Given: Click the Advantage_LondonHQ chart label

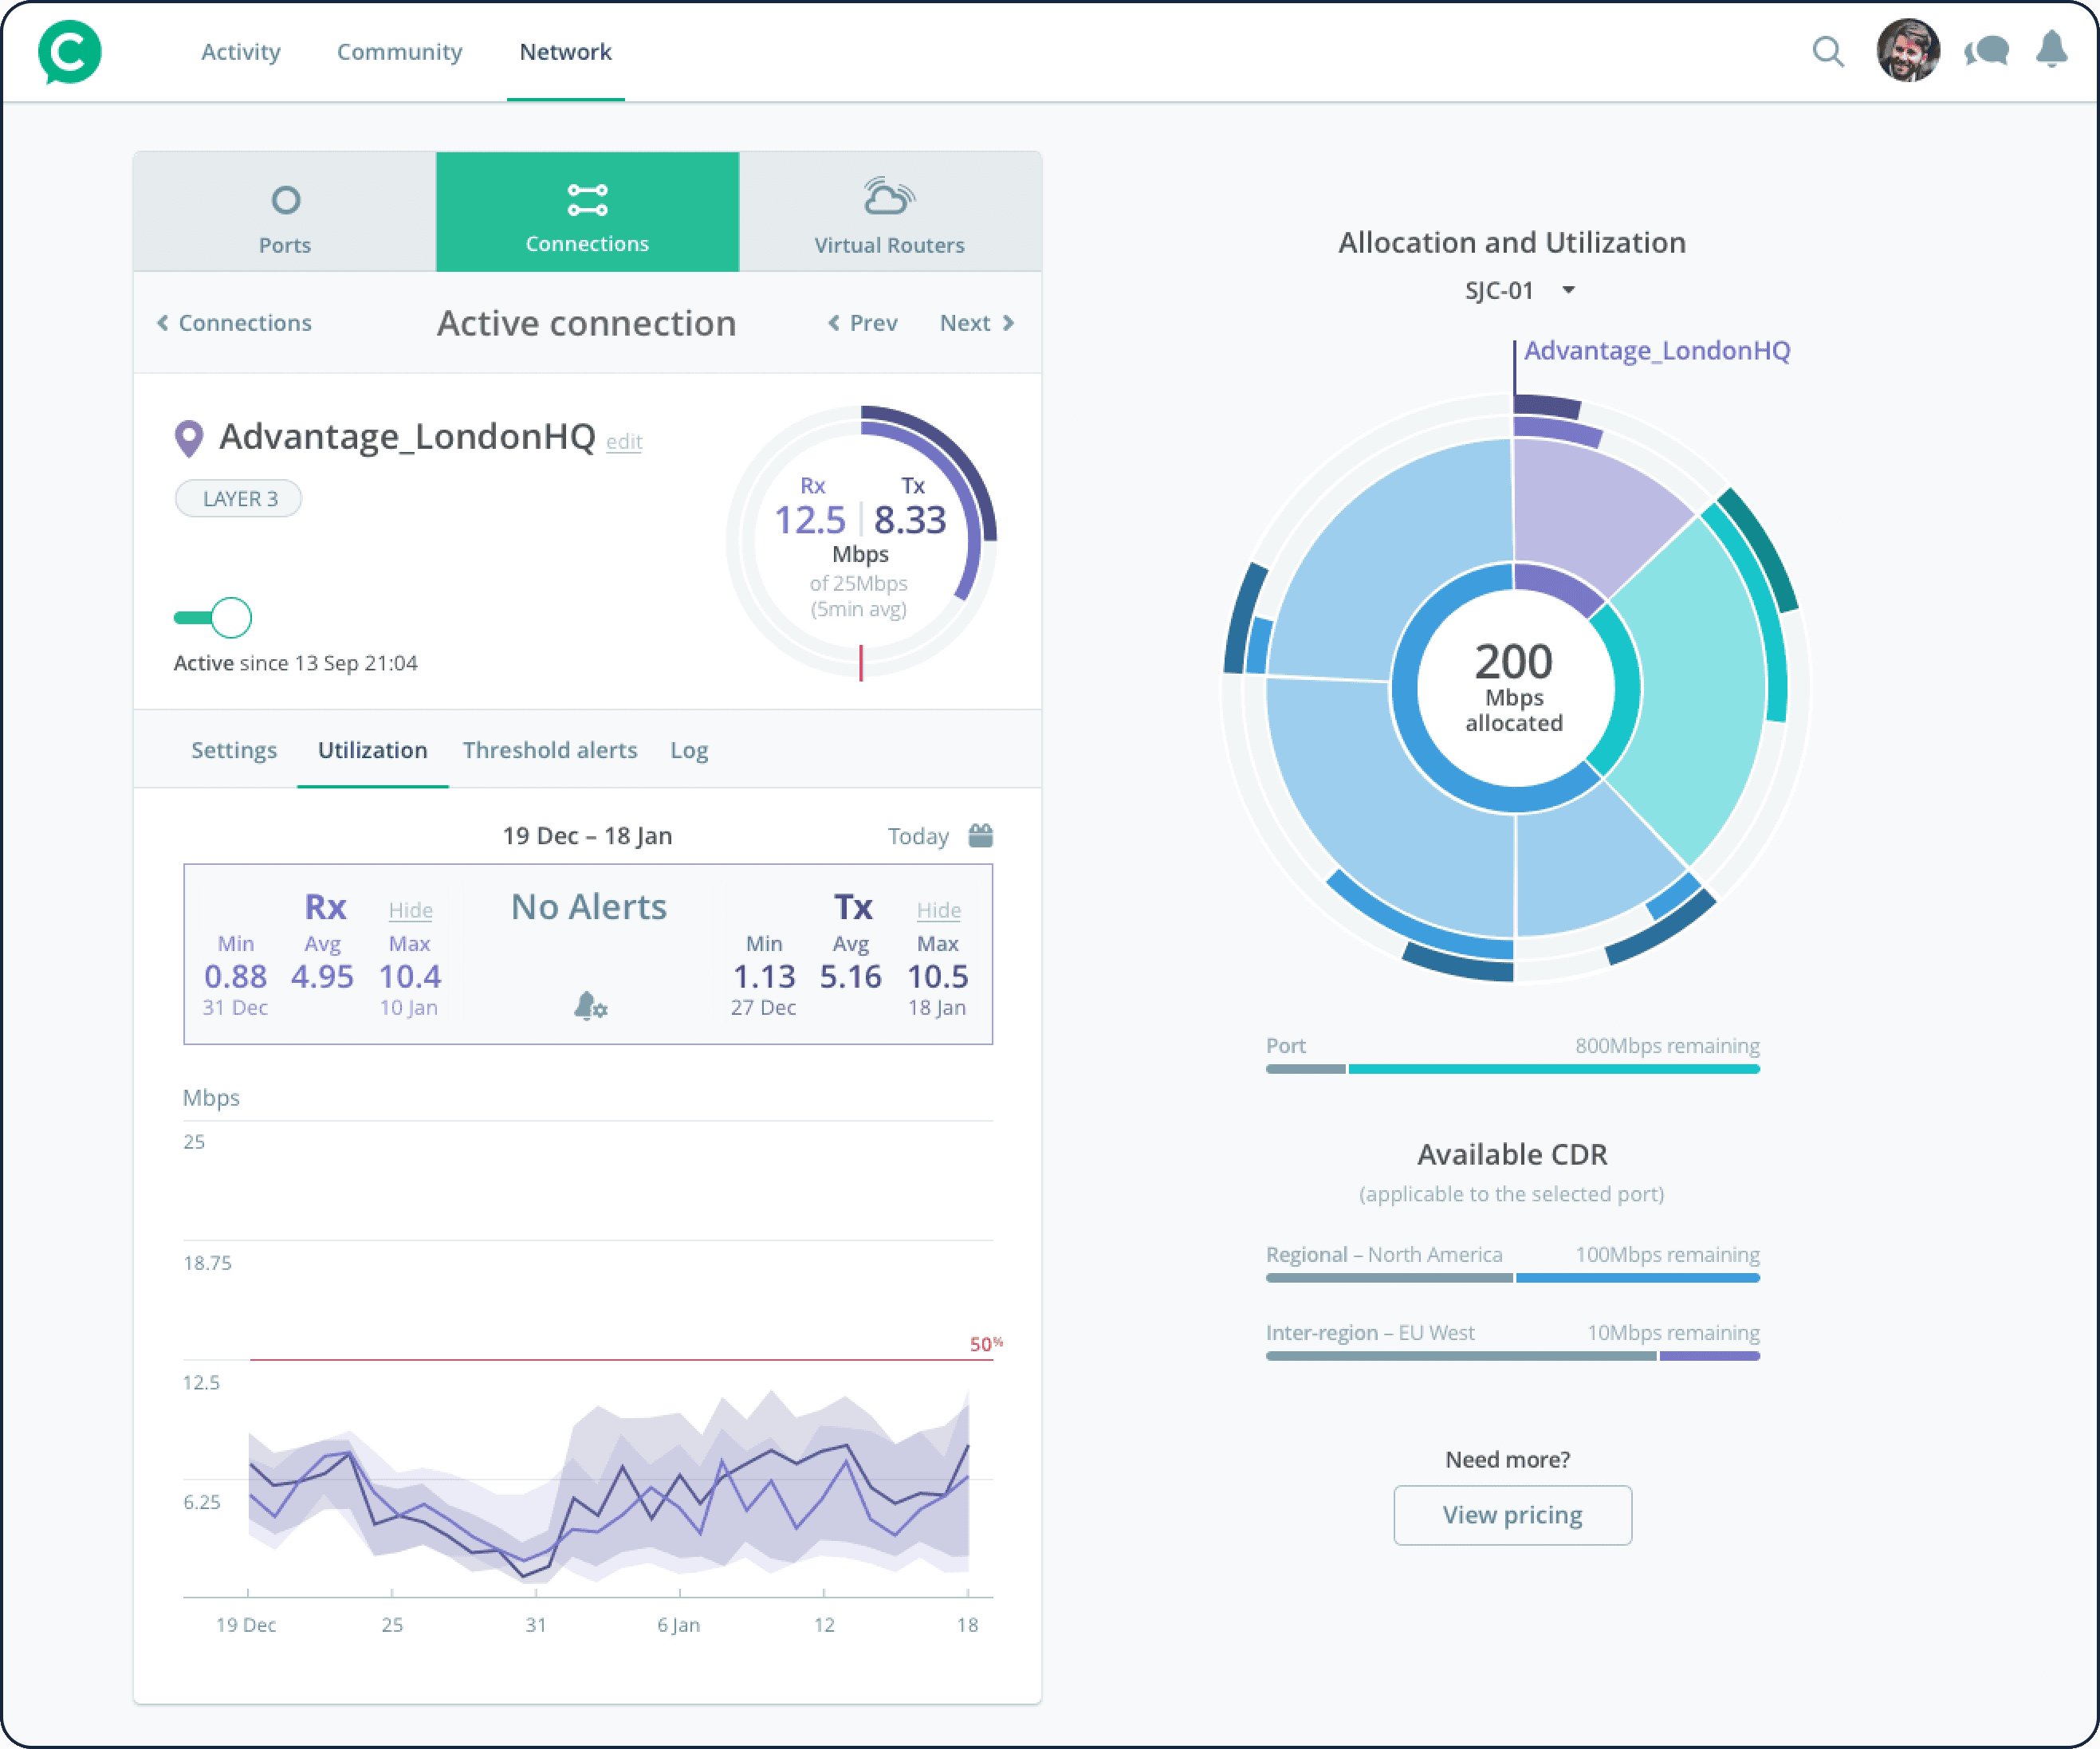Looking at the screenshot, I should [x=1656, y=350].
